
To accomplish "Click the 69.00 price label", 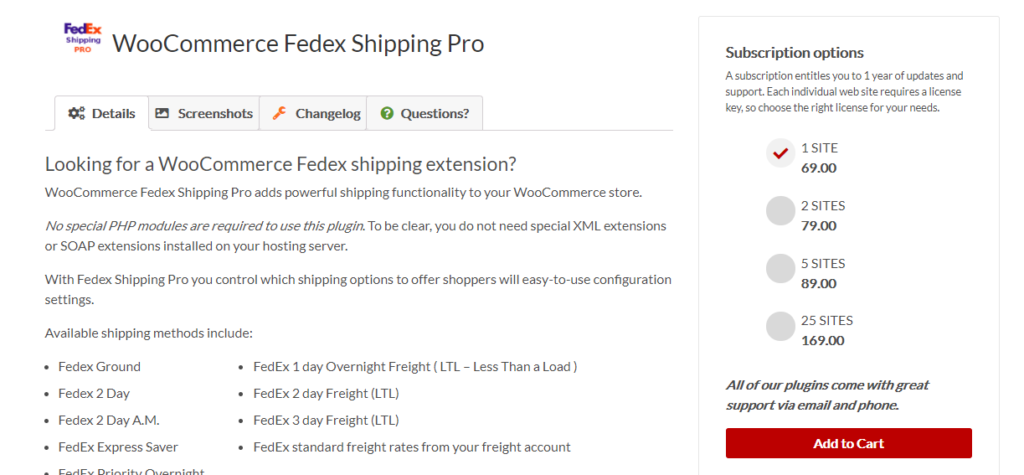I will click(x=818, y=168).
